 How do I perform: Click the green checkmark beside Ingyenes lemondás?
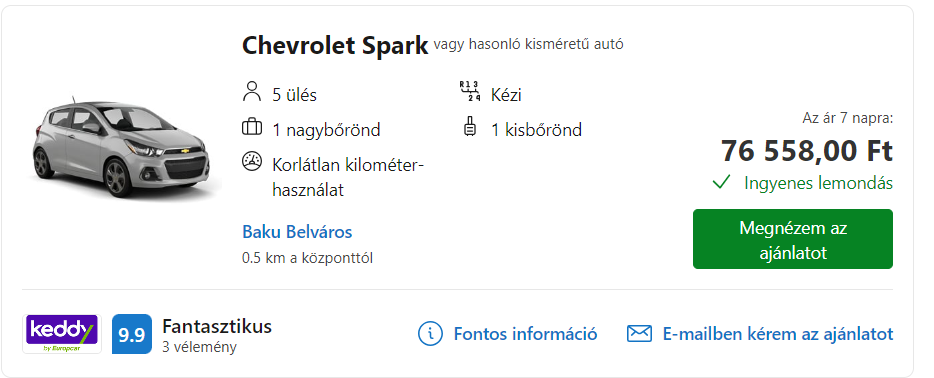(x=721, y=182)
